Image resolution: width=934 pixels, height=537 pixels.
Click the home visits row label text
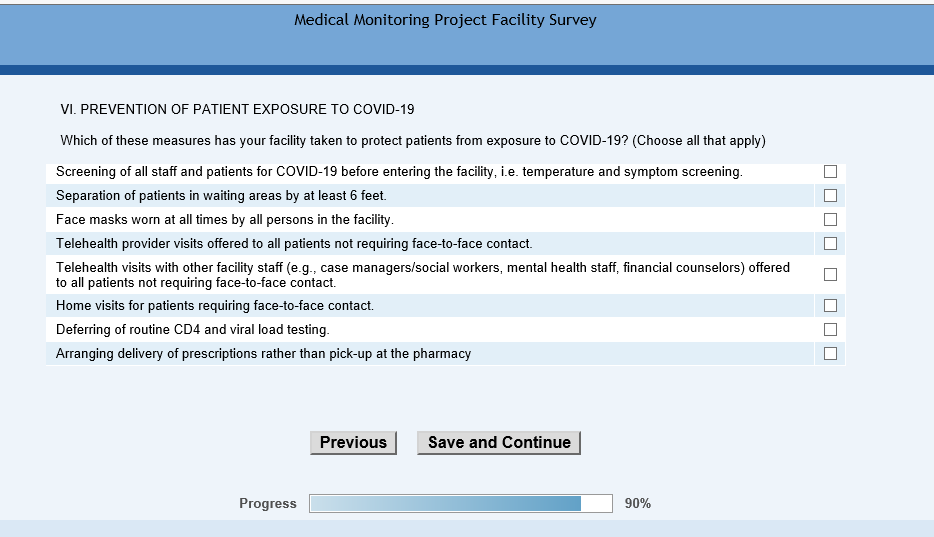[215, 306]
